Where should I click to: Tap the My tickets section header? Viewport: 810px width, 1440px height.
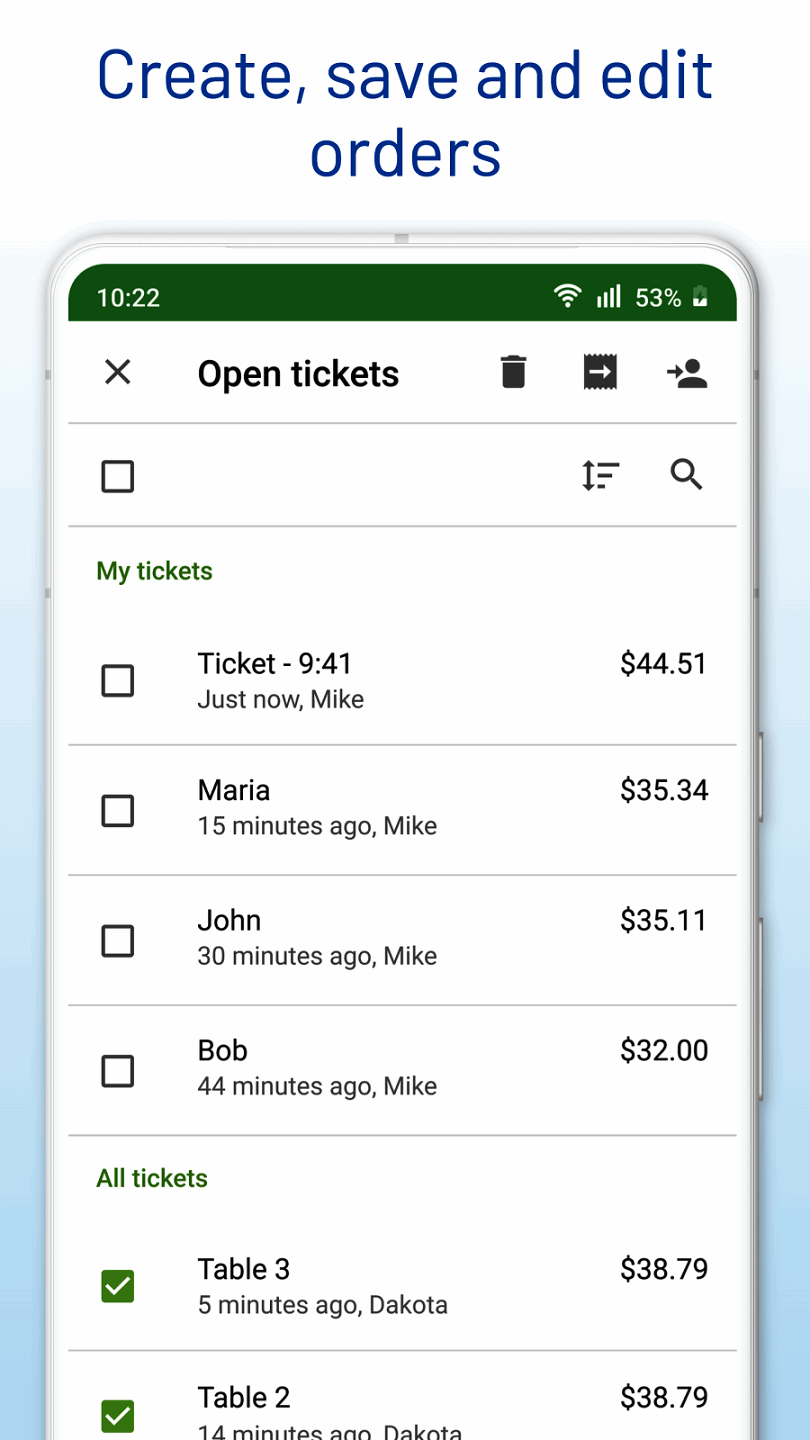[155, 571]
